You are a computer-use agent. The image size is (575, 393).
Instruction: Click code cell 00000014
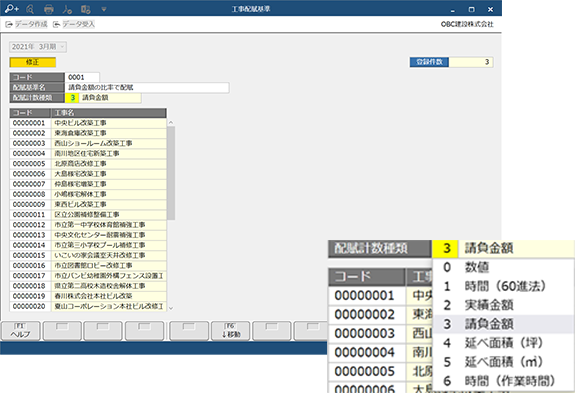[x=30, y=245]
